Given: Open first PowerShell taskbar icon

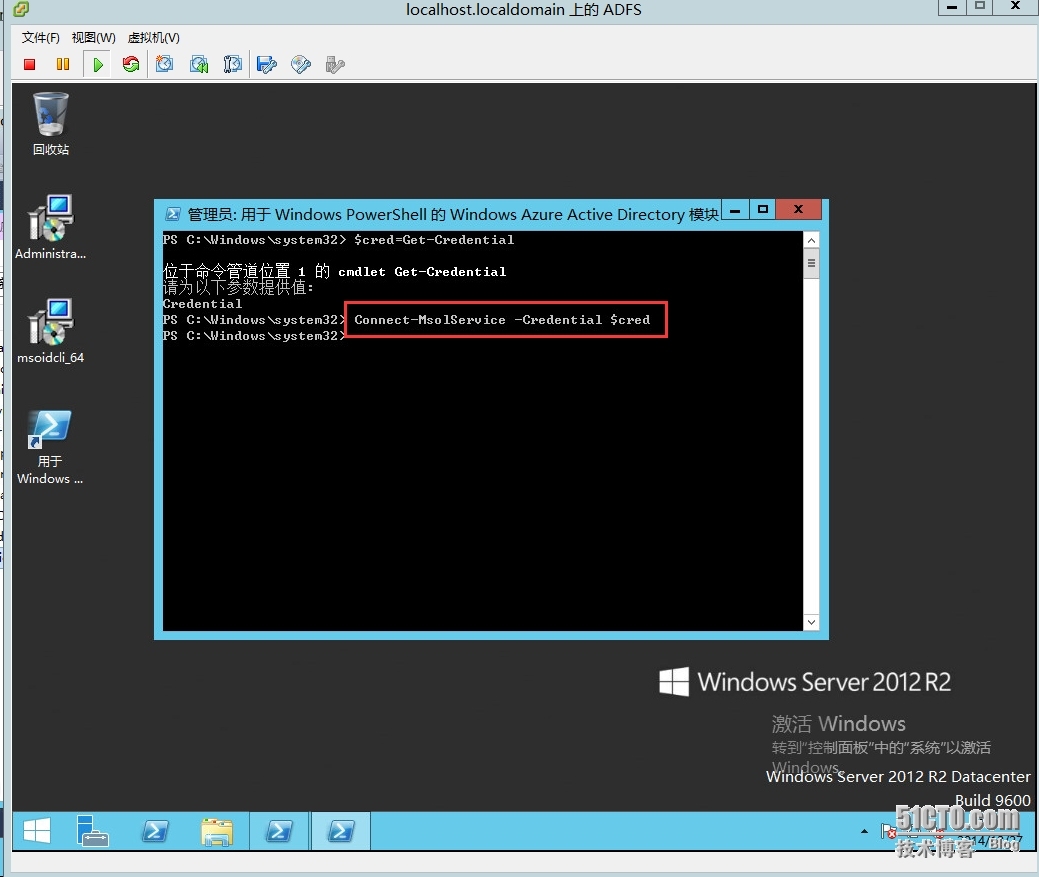Looking at the screenshot, I should point(155,831).
